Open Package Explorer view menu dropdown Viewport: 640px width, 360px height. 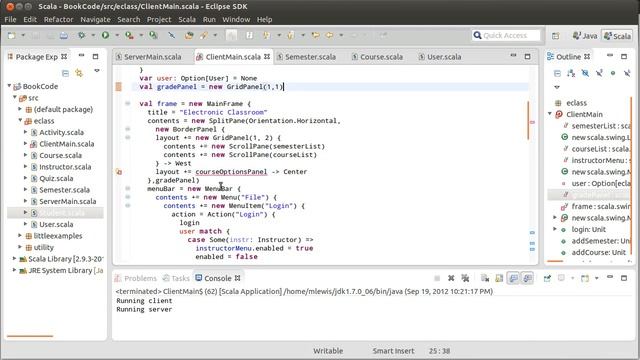pos(97,71)
